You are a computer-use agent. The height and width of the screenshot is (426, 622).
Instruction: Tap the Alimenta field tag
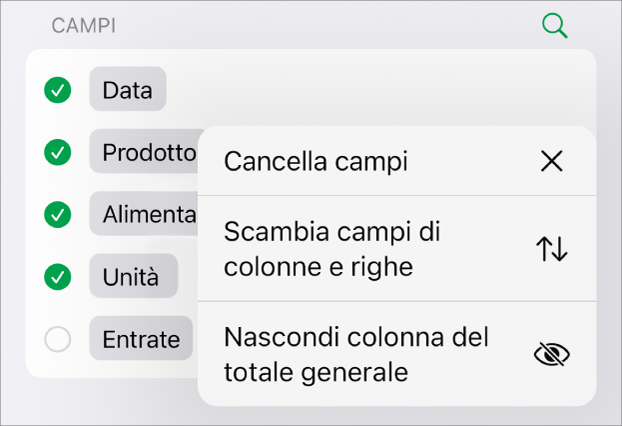pyautogui.click(x=146, y=214)
